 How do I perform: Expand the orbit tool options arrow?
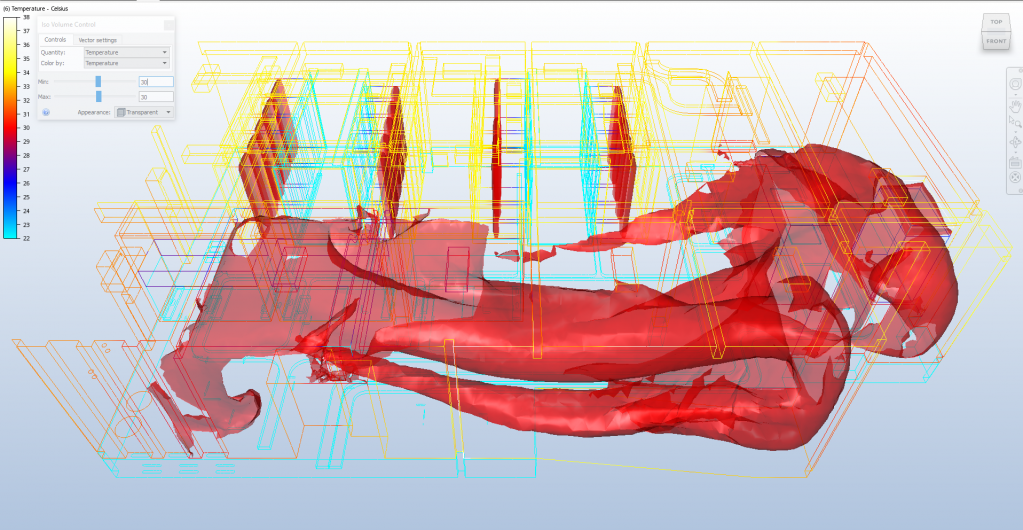click(x=1016, y=152)
